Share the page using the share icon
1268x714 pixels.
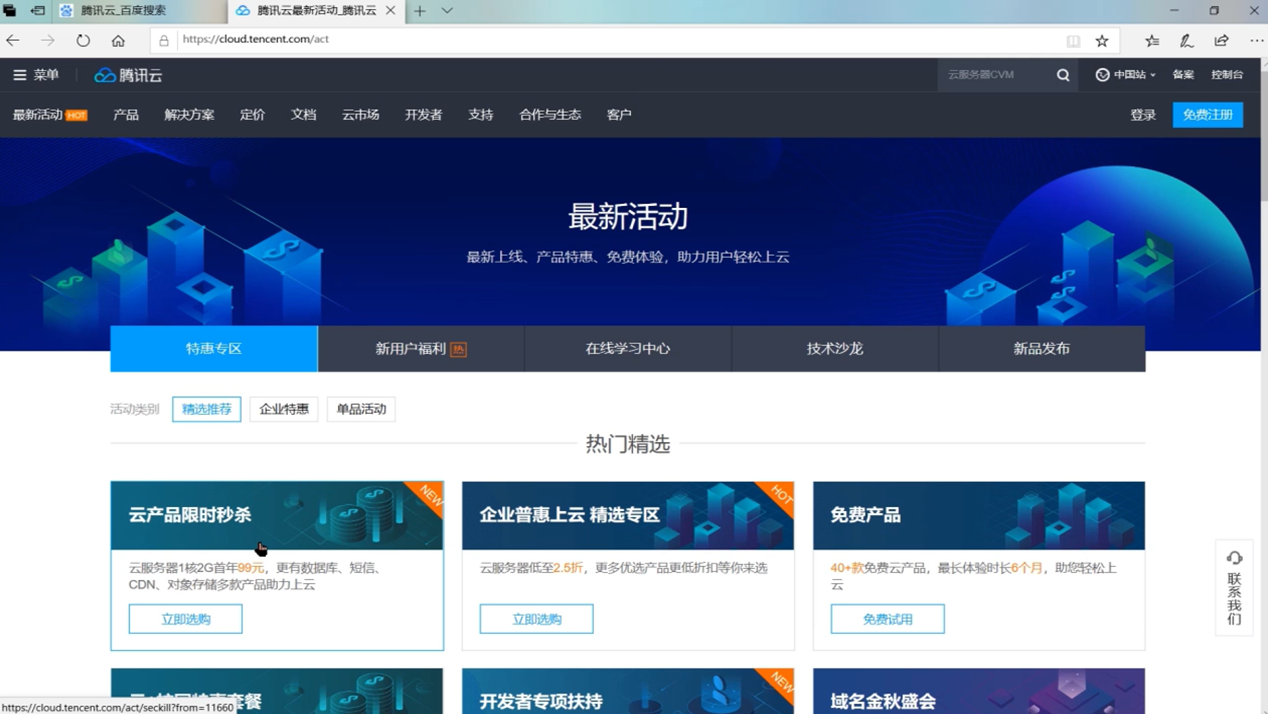[x=1220, y=40]
